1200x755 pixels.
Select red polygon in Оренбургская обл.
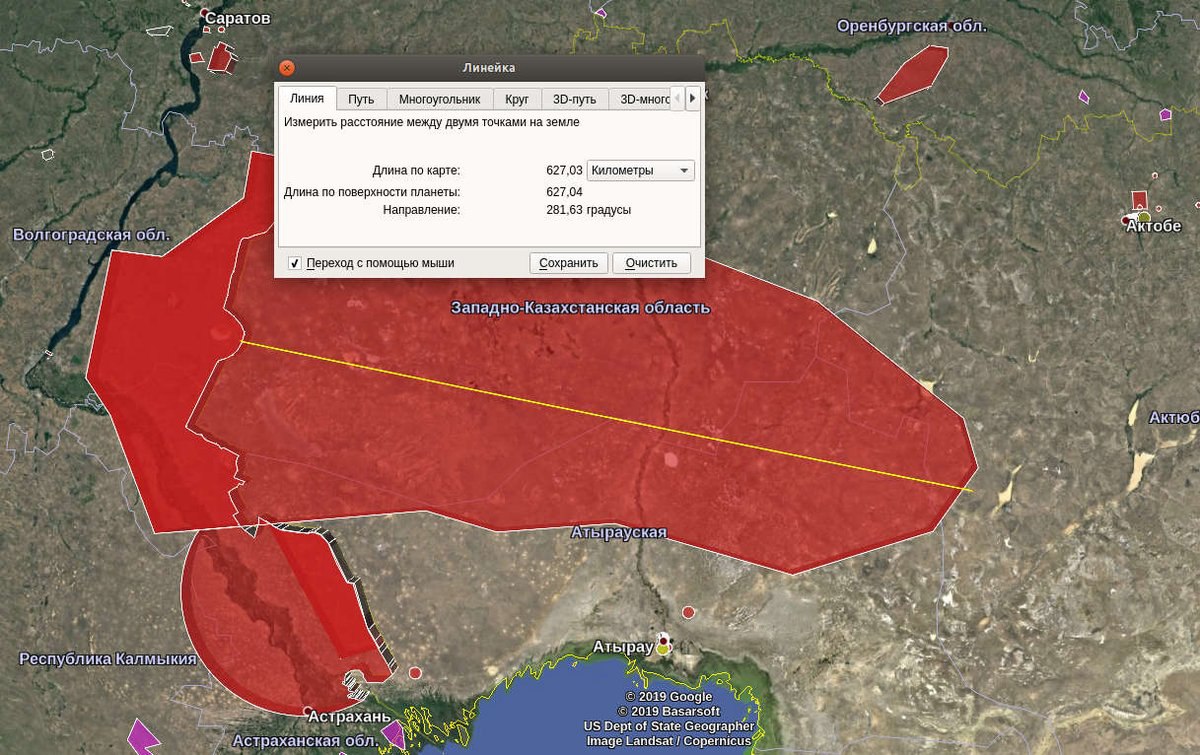[x=911, y=74]
